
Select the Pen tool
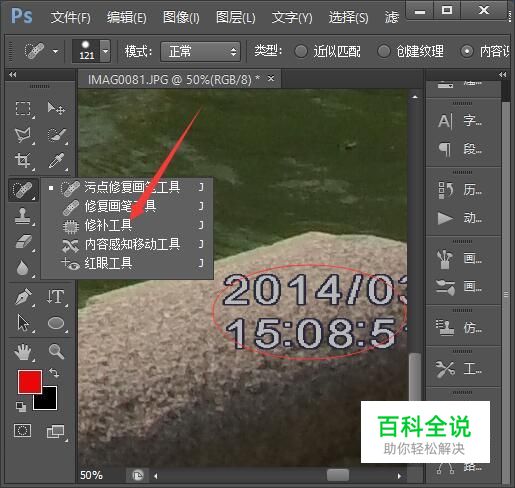coord(23,297)
